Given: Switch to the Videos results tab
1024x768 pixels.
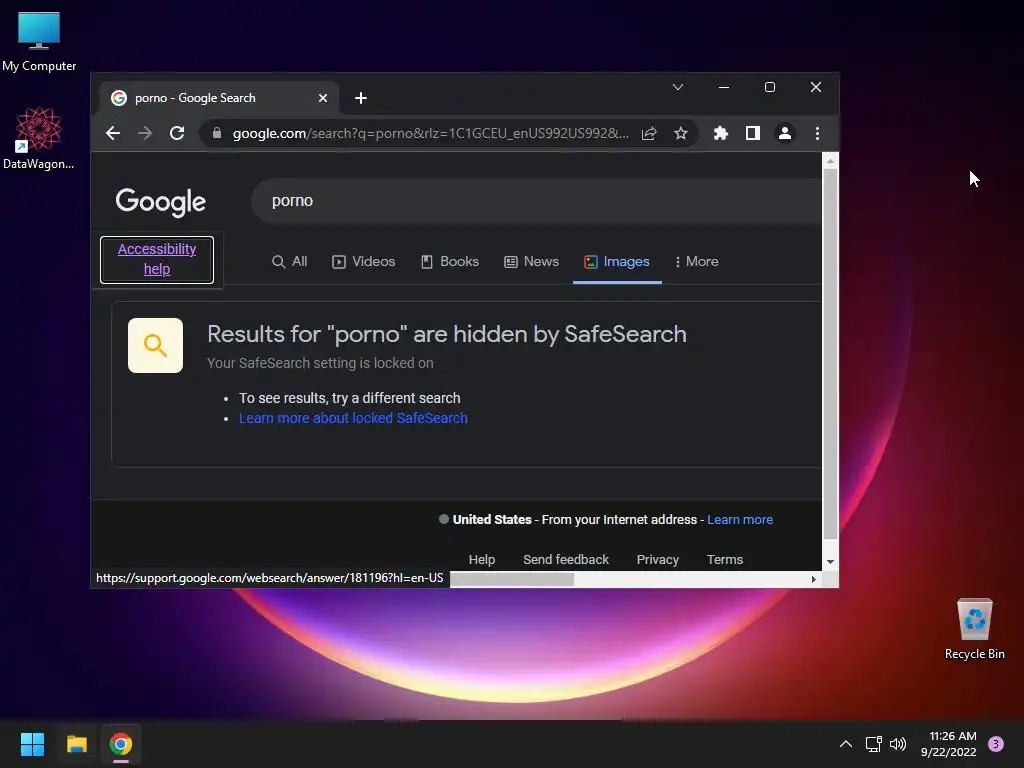Looking at the screenshot, I should pyautogui.click(x=363, y=261).
